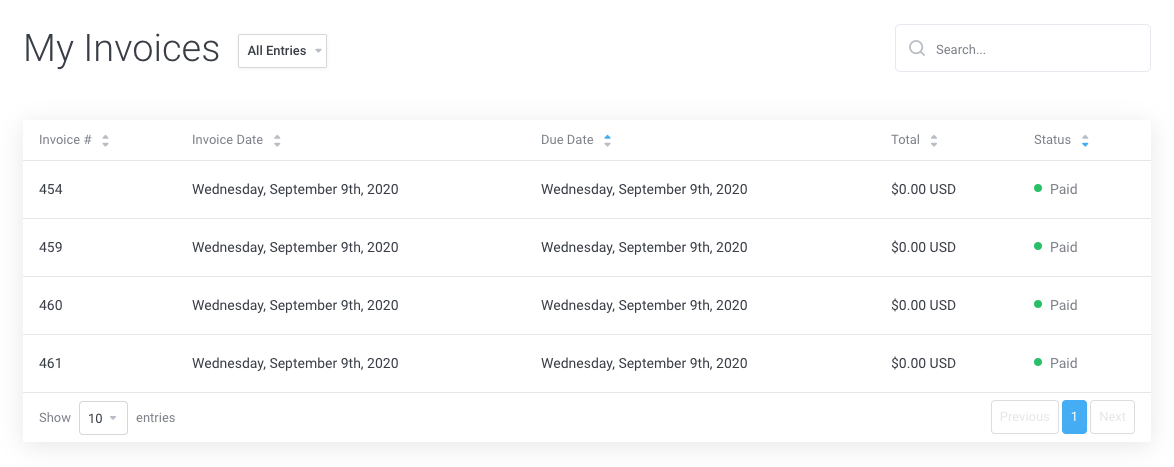Sort by Invoice Date arrows icon
The width and height of the screenshot is (1174, 467).
click(277, 141)
